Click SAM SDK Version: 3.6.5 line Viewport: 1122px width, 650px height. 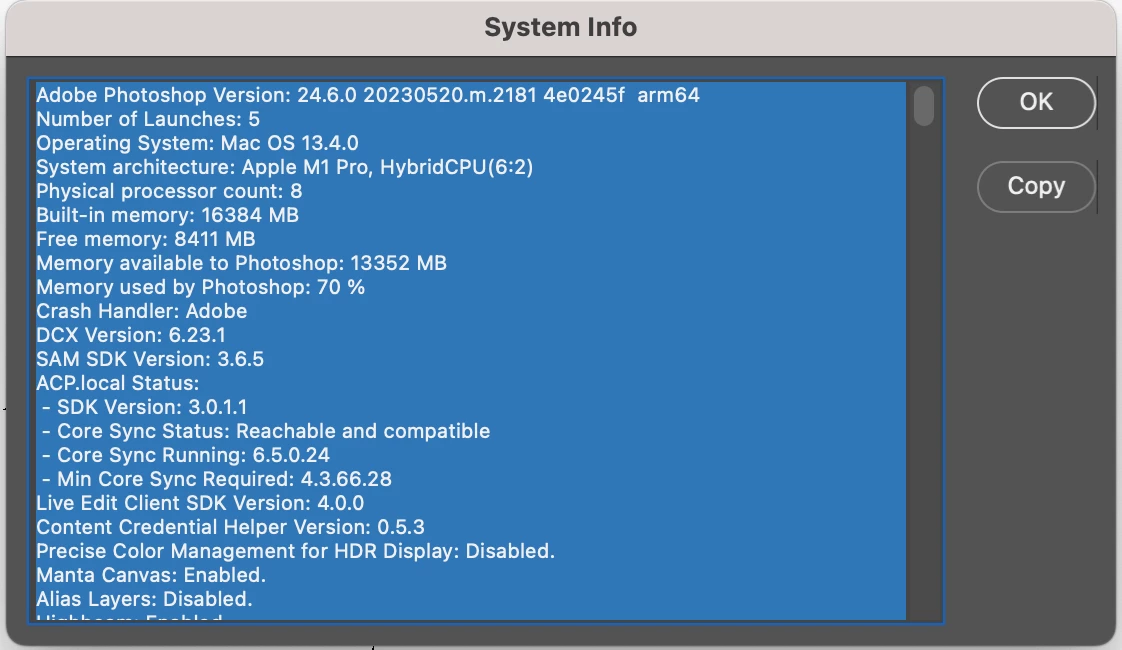[150, 359]
